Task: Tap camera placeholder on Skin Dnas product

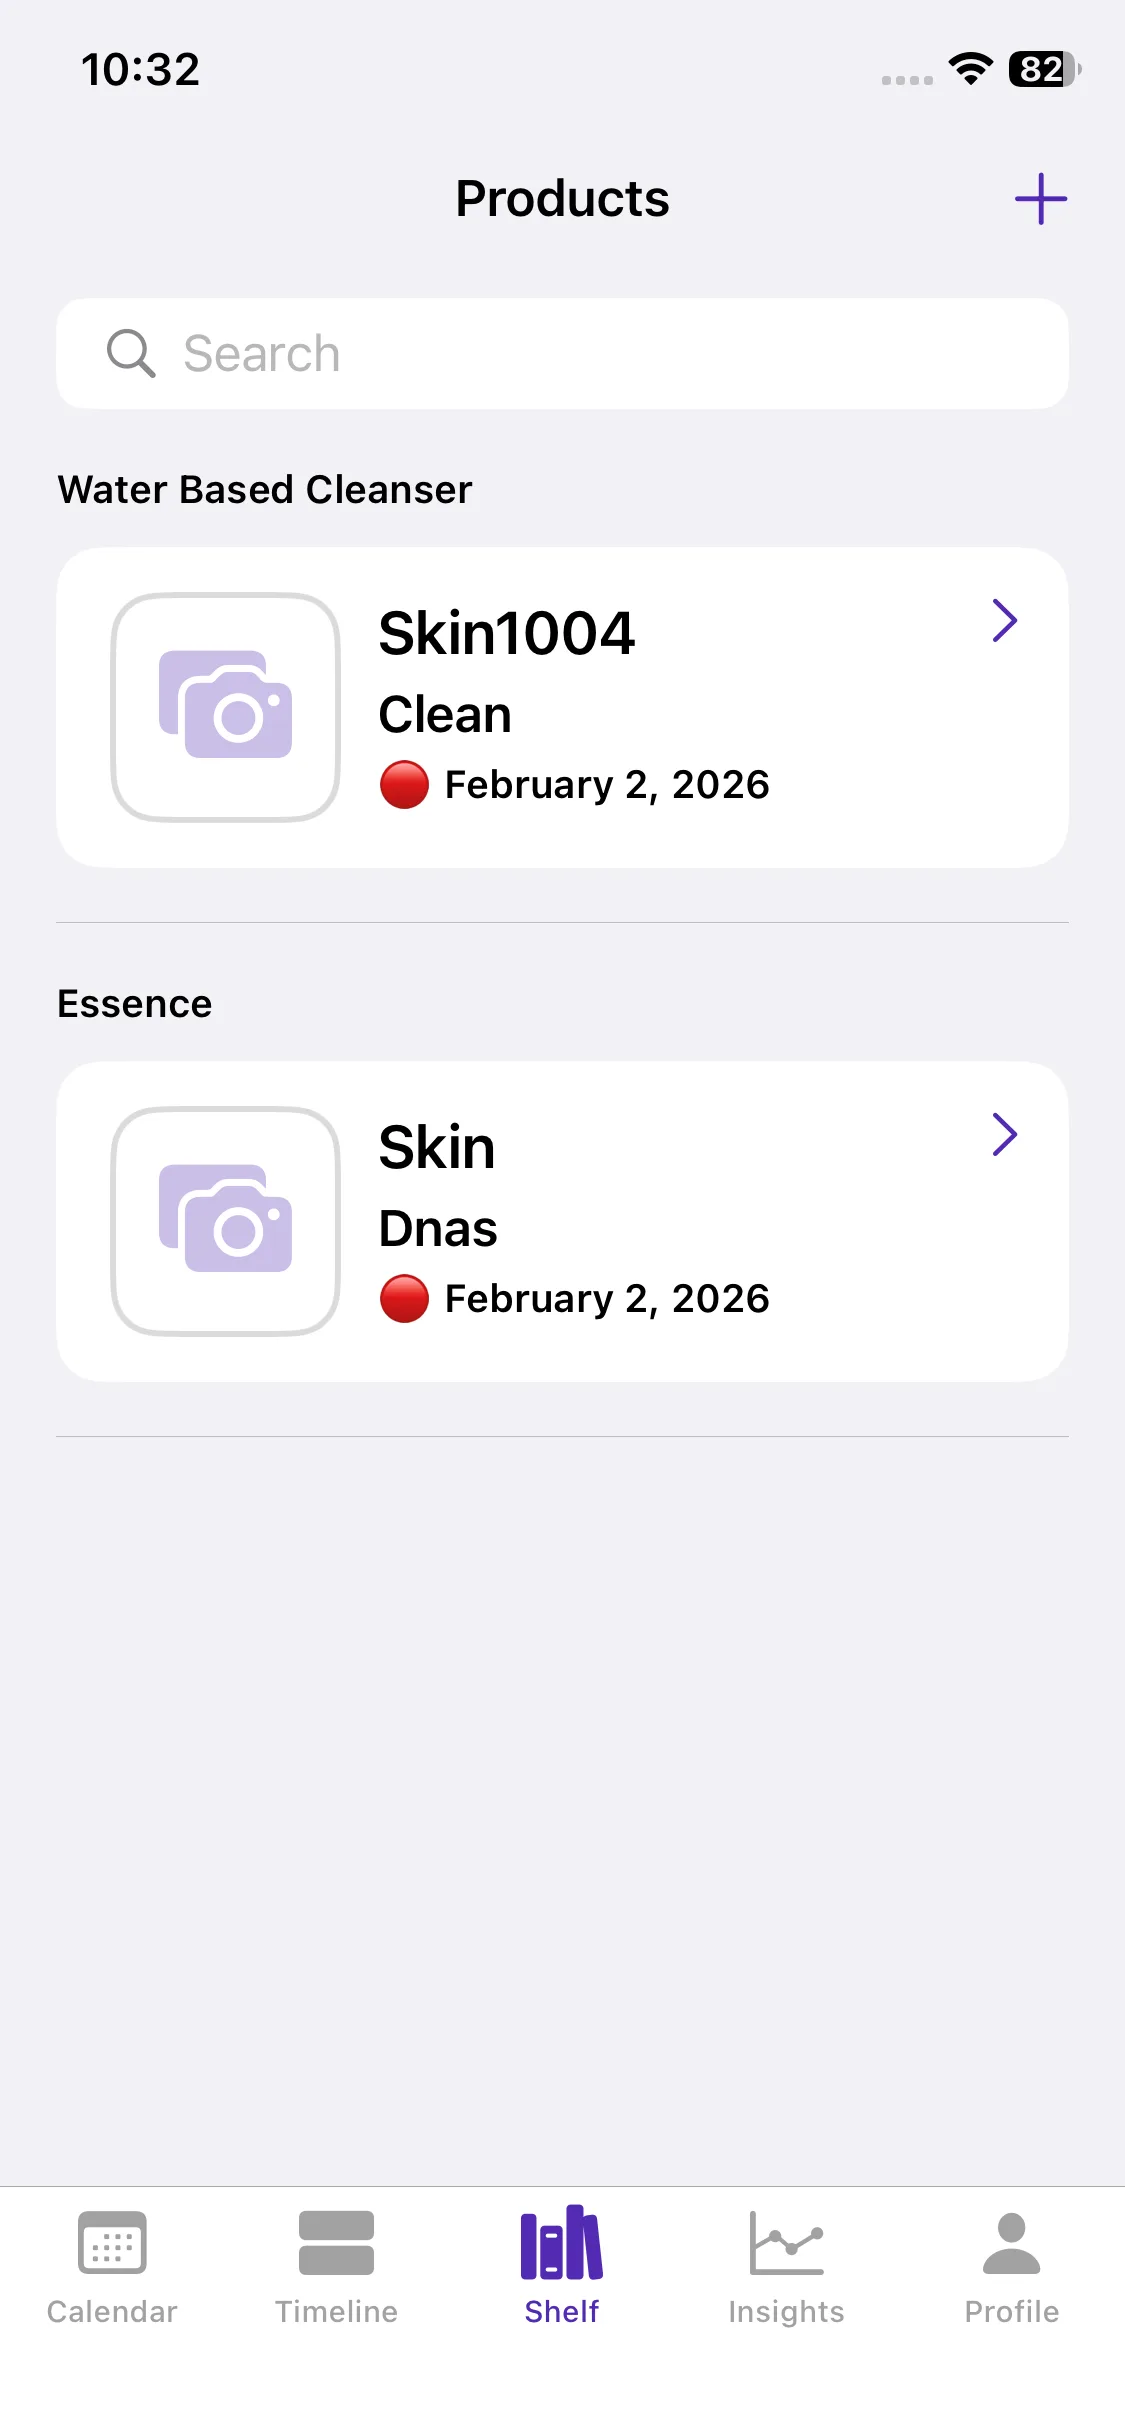Action: 226,1221
